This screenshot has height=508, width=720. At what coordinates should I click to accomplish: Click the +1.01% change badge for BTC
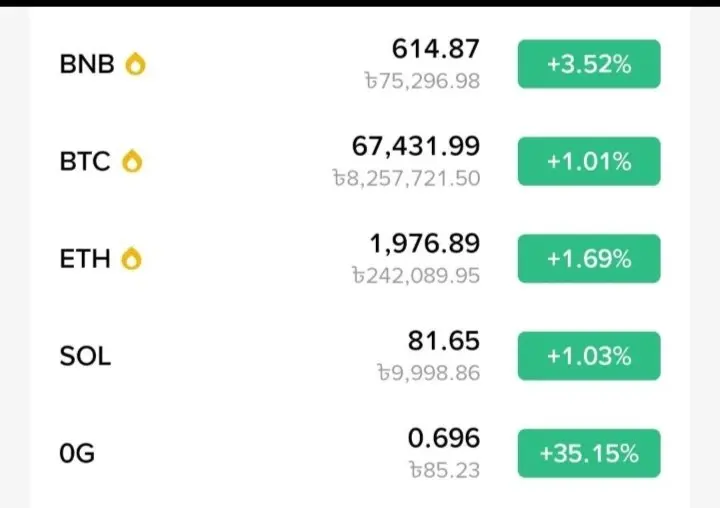(x=589, y=161)
